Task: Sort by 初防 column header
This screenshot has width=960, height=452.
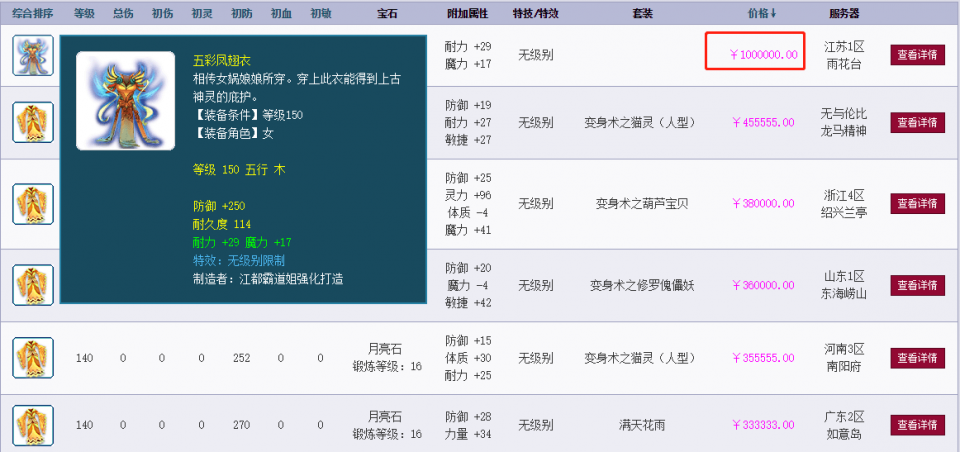Action: coord(242,13)
